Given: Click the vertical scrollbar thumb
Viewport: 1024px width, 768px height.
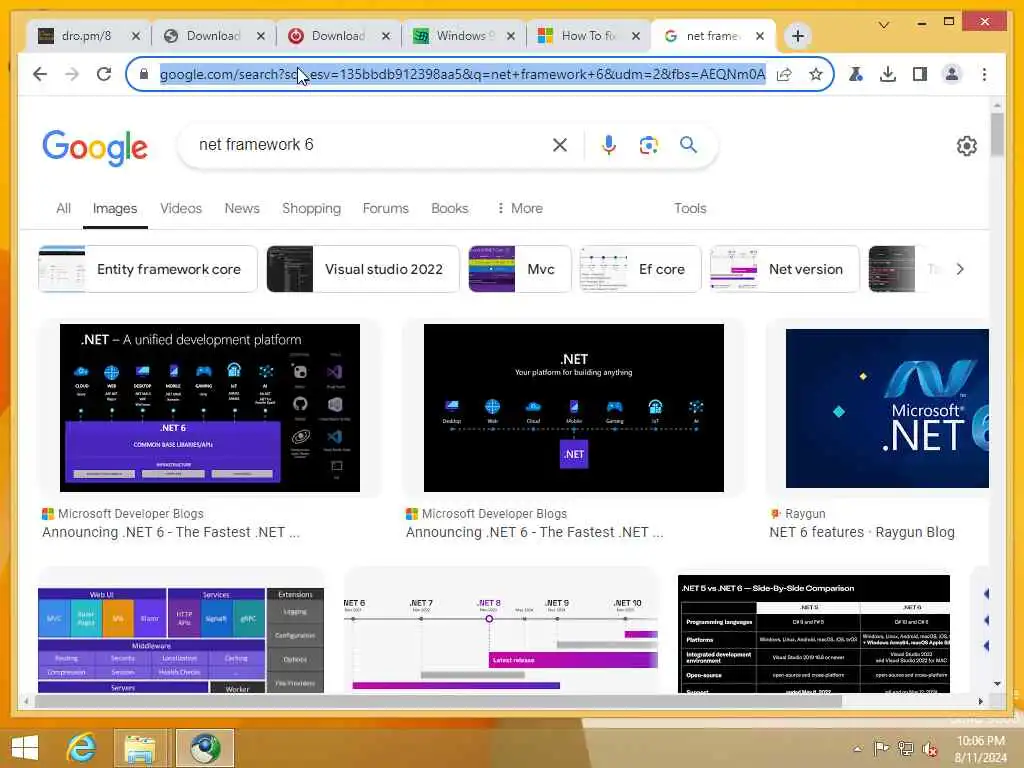Looking at the screenshot, I should coord(997,135).
